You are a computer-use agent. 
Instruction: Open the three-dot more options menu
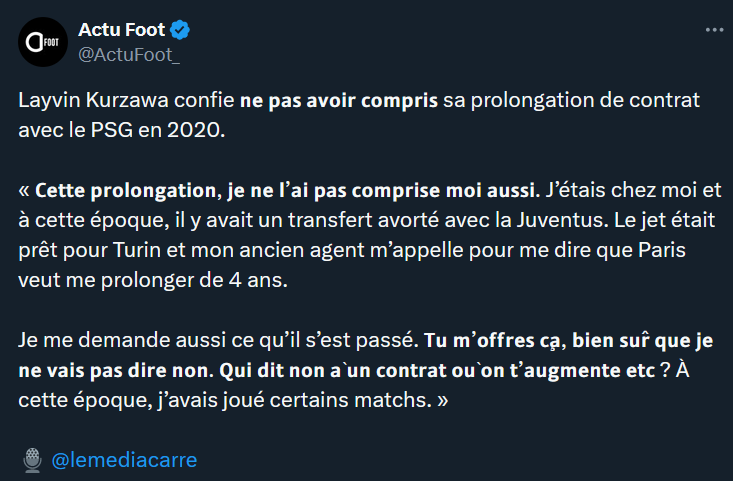(x=713, y=30)
